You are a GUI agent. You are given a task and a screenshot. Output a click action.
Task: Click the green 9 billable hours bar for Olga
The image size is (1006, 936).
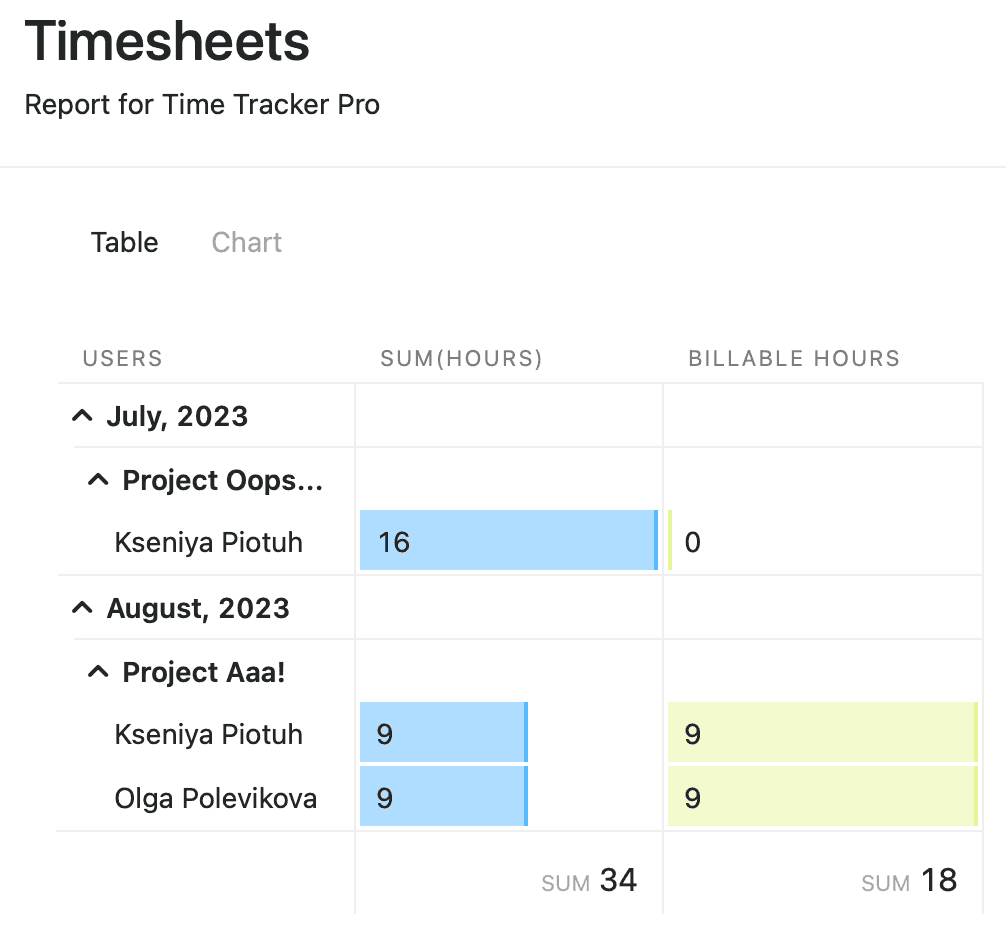820,798
